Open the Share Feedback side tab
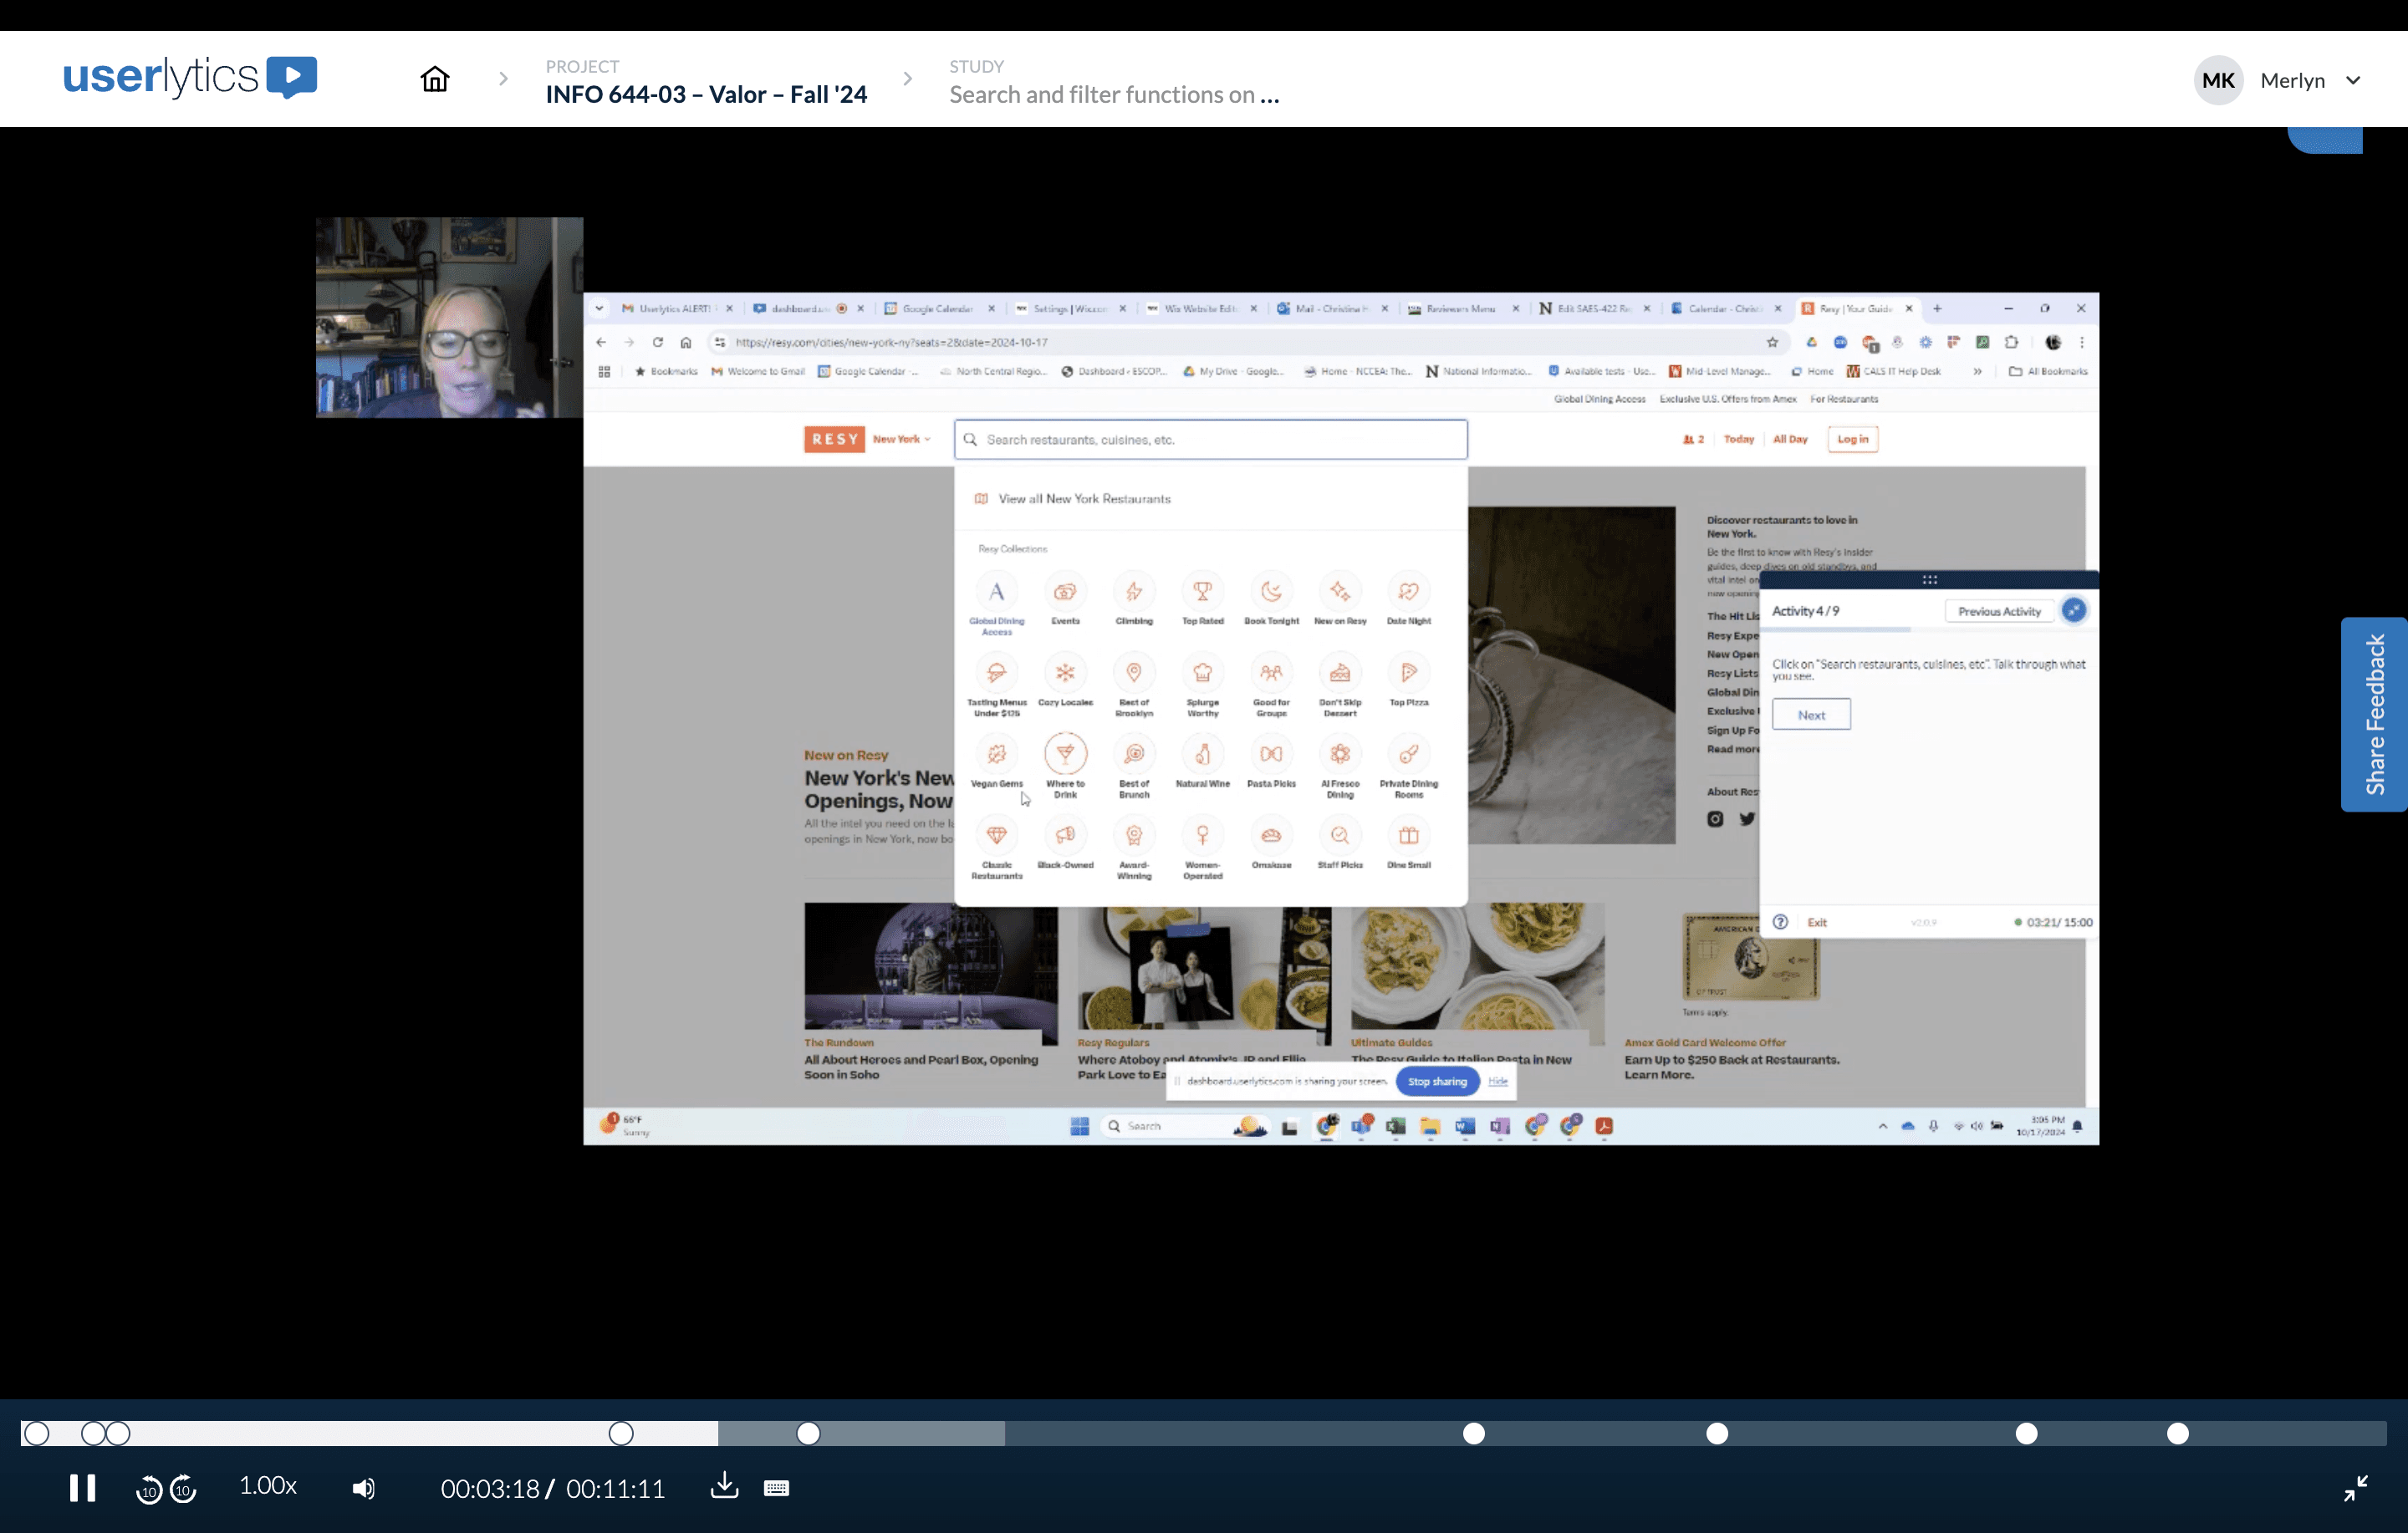2408x1533 pixels. coord(2374,714)
